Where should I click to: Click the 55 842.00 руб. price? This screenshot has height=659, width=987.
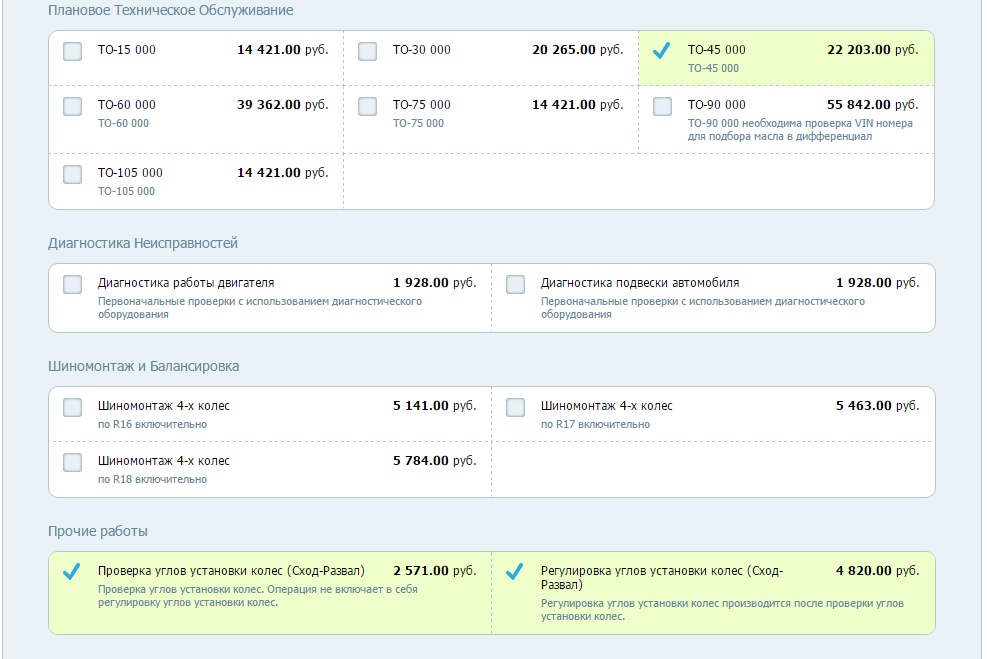(872, 104)
